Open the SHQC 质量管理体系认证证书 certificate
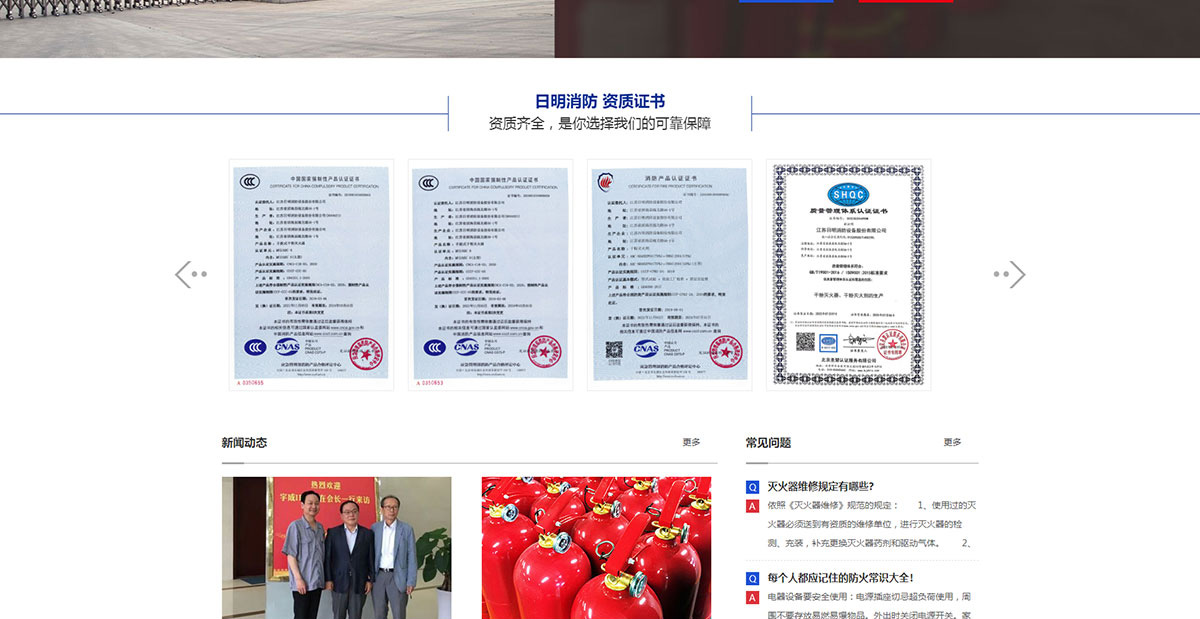Viewport: 1200px width, 619px height. click(848, 274)
